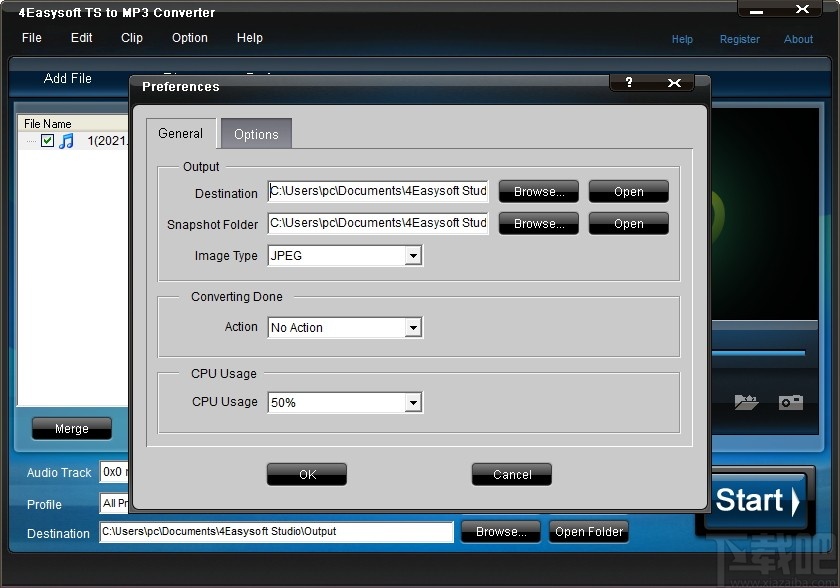Uncheck the checkbox beside file 1(2021
840x588 pixels.
point(47,140)
